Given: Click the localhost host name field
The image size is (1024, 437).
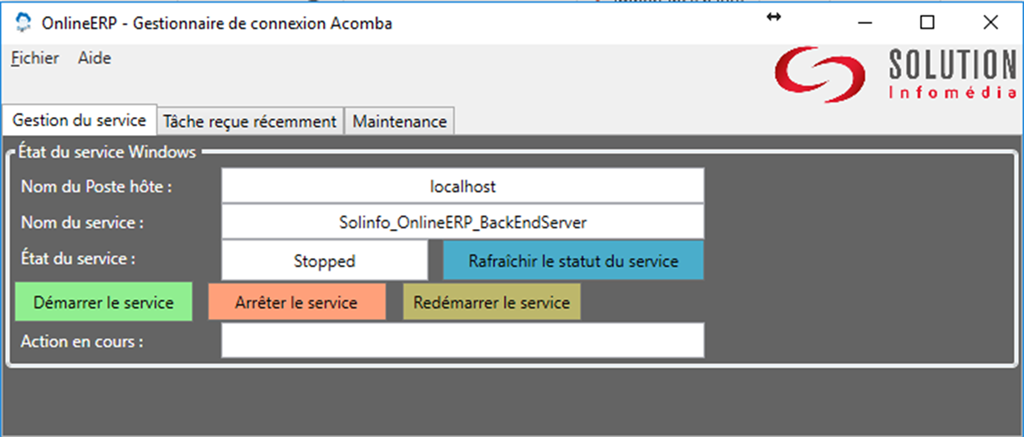Looking at the screenshot, I should [x=463, y=186].
